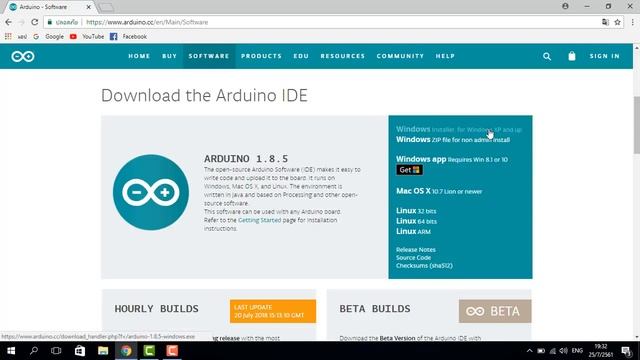The image size is (640, 360).
Task: Open File Explorer from taskbar
Action: 103,351
